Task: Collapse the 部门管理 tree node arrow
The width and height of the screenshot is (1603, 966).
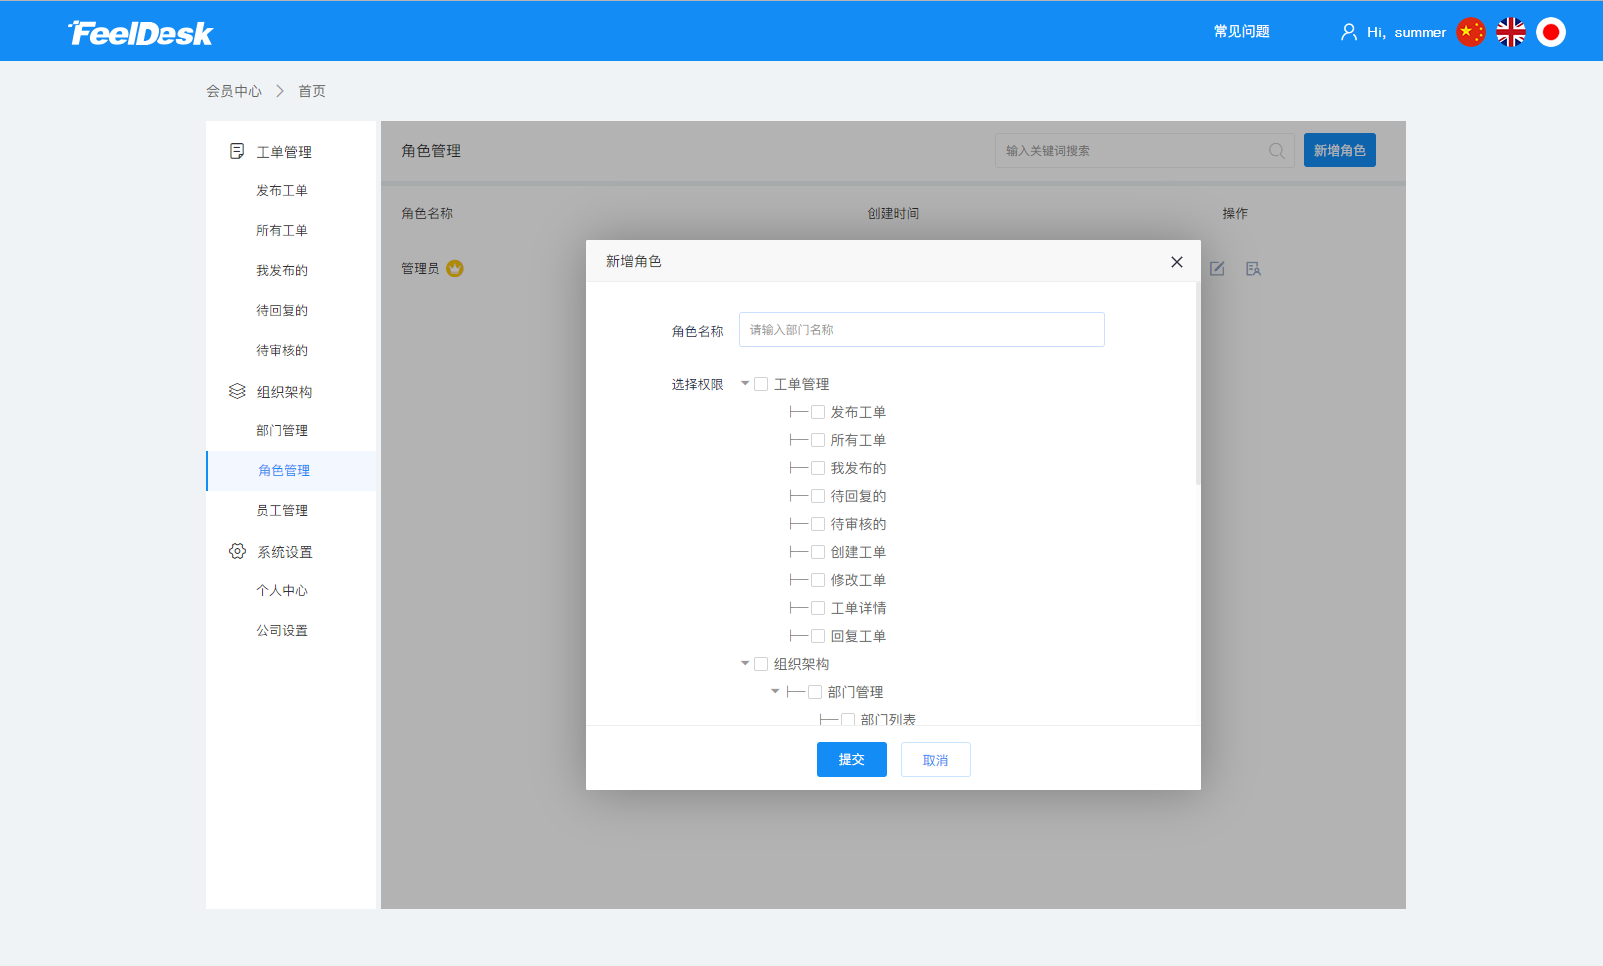Action: click(x=775, y=692)
